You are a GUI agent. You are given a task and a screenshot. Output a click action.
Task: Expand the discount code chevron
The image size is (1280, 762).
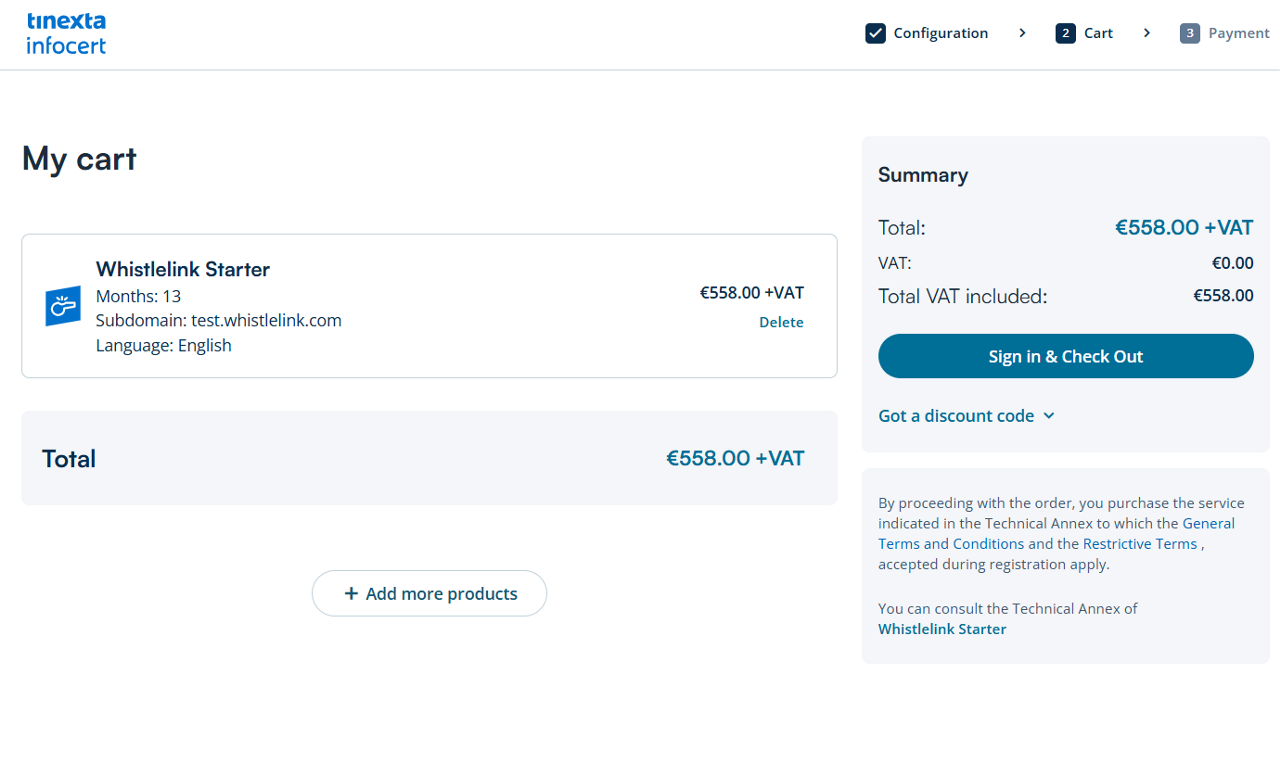click(1049, 416)
